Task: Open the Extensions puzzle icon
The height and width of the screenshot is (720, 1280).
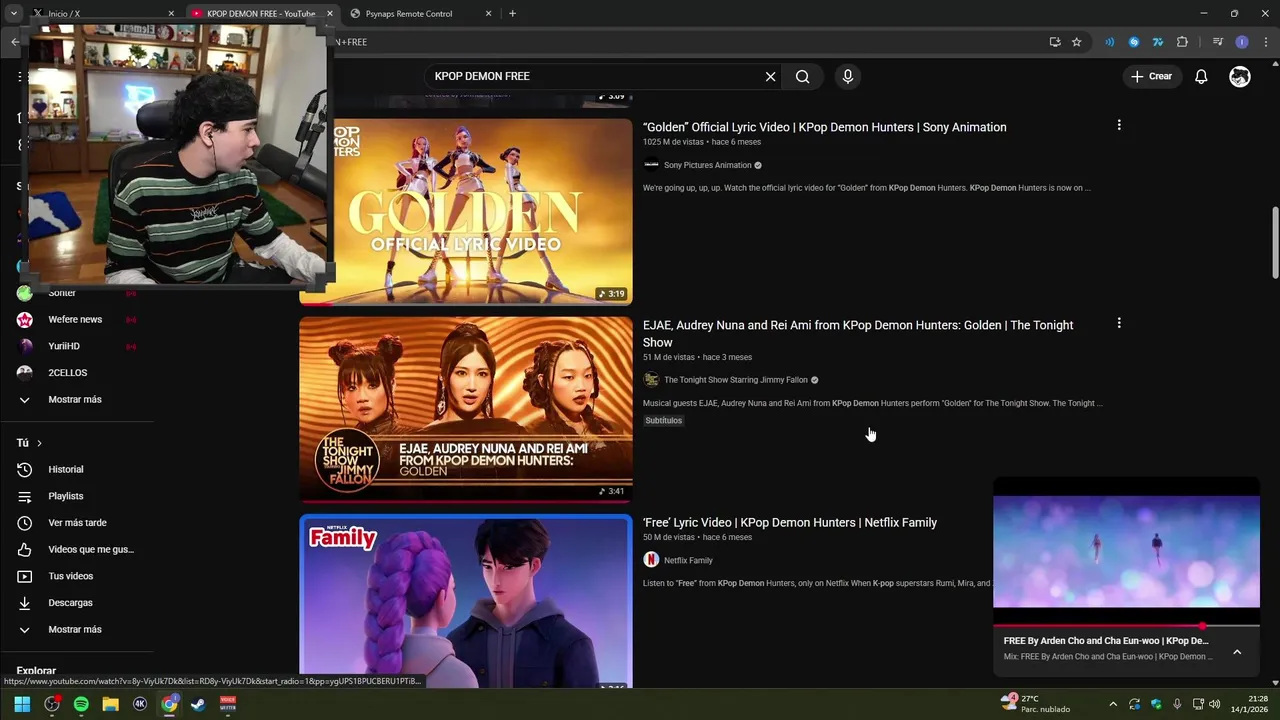Action: point(1182,42)
